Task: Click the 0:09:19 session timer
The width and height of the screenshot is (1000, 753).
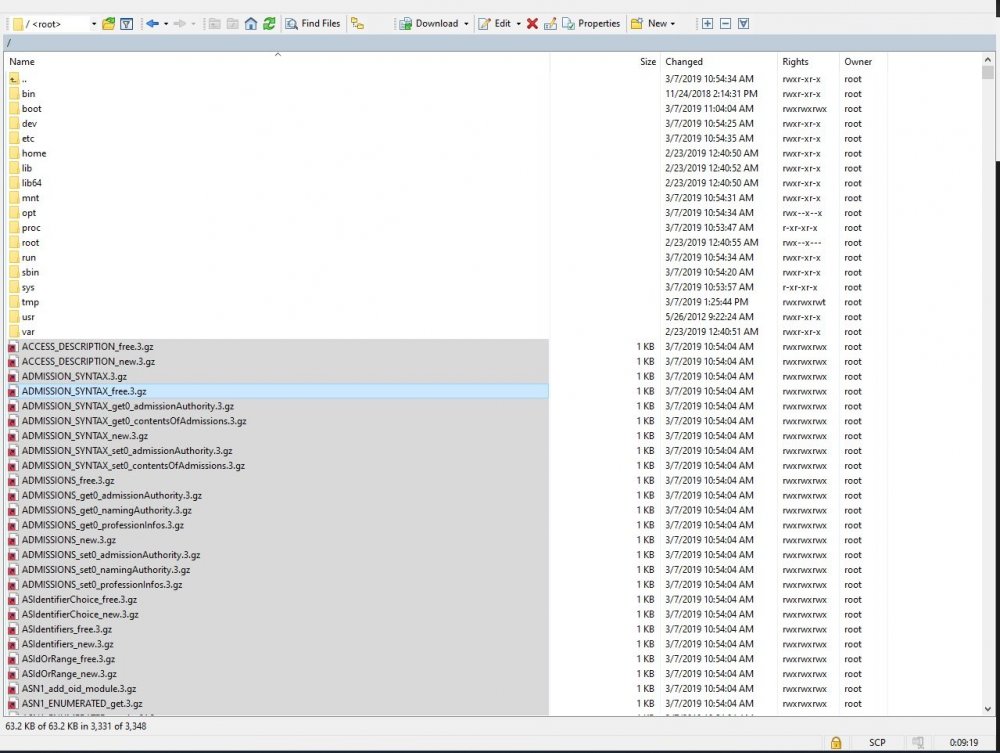Action: pos(963,743)
